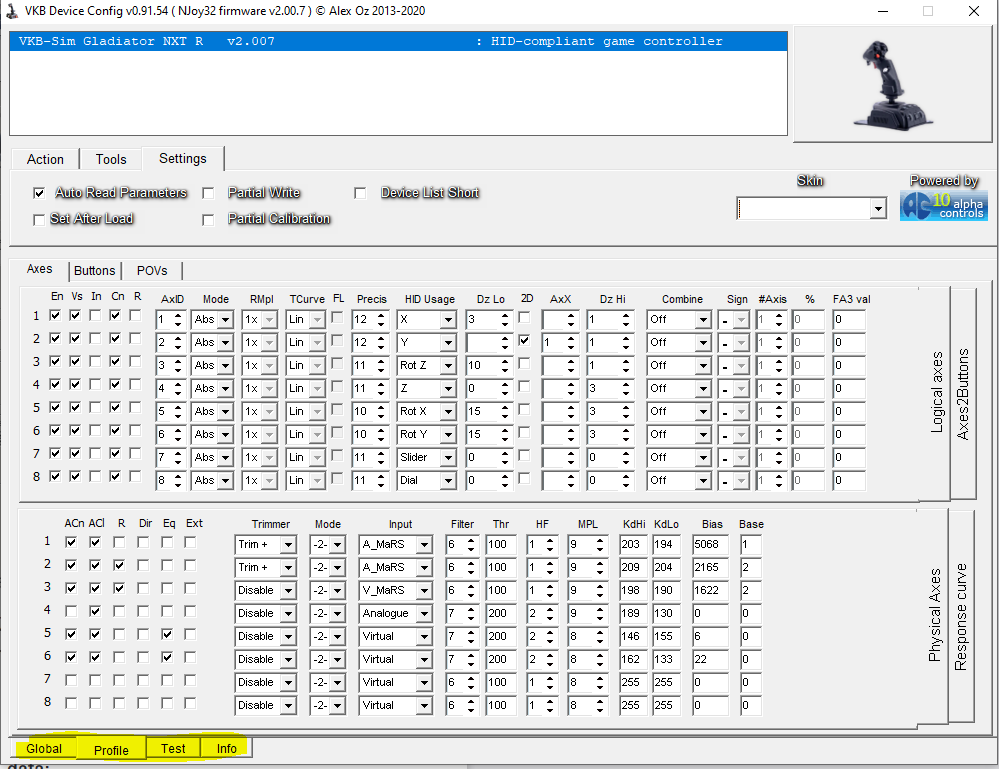Click the alpha controls logo
999x769 pixels.
944,206
